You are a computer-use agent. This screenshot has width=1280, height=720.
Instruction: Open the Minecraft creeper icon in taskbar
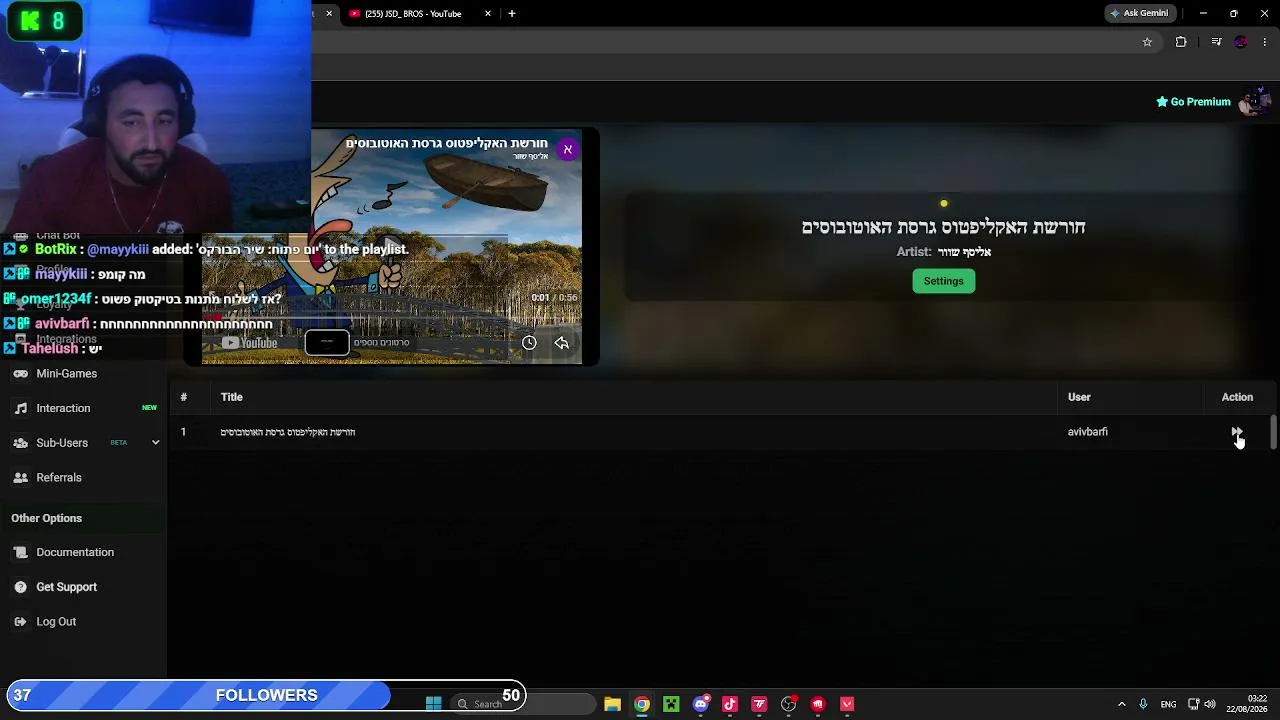[x=671, y=704]
